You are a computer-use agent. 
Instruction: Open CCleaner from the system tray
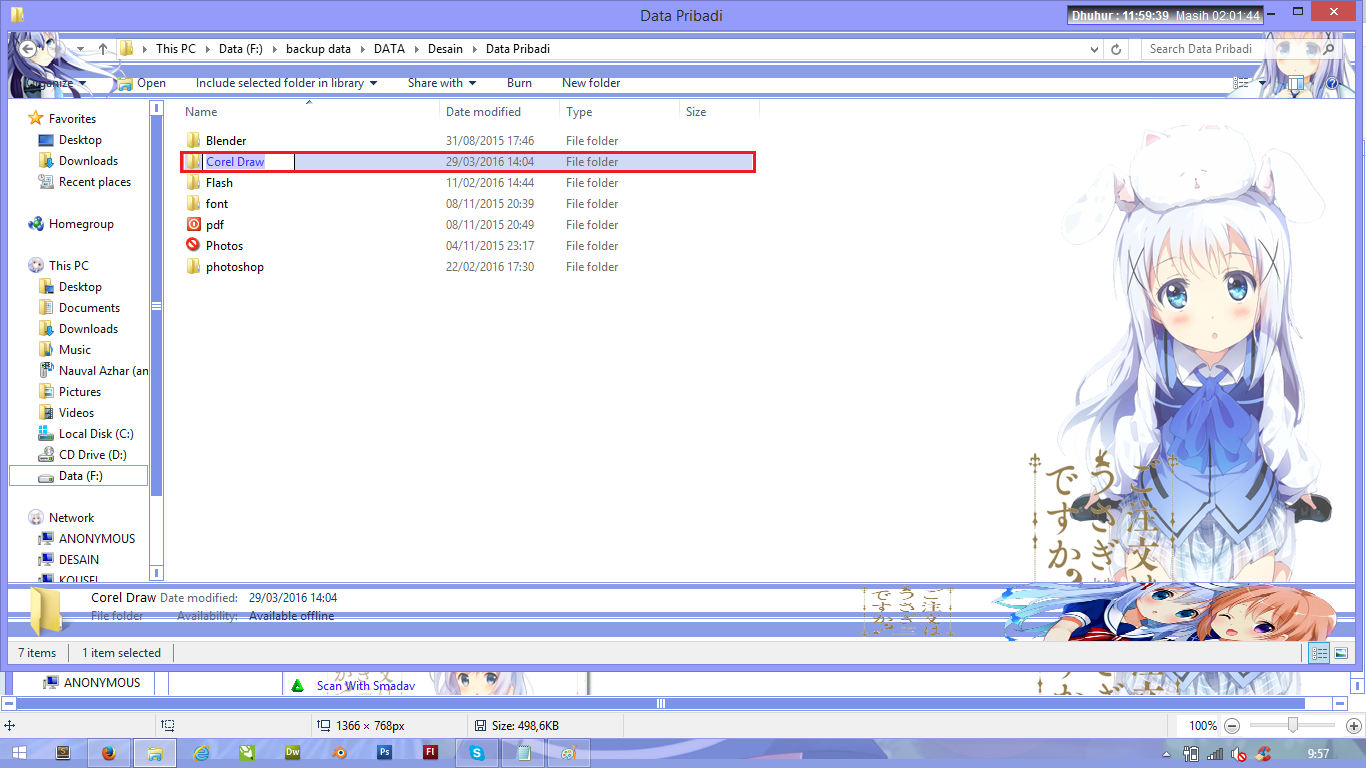(x=1263, y=753)
